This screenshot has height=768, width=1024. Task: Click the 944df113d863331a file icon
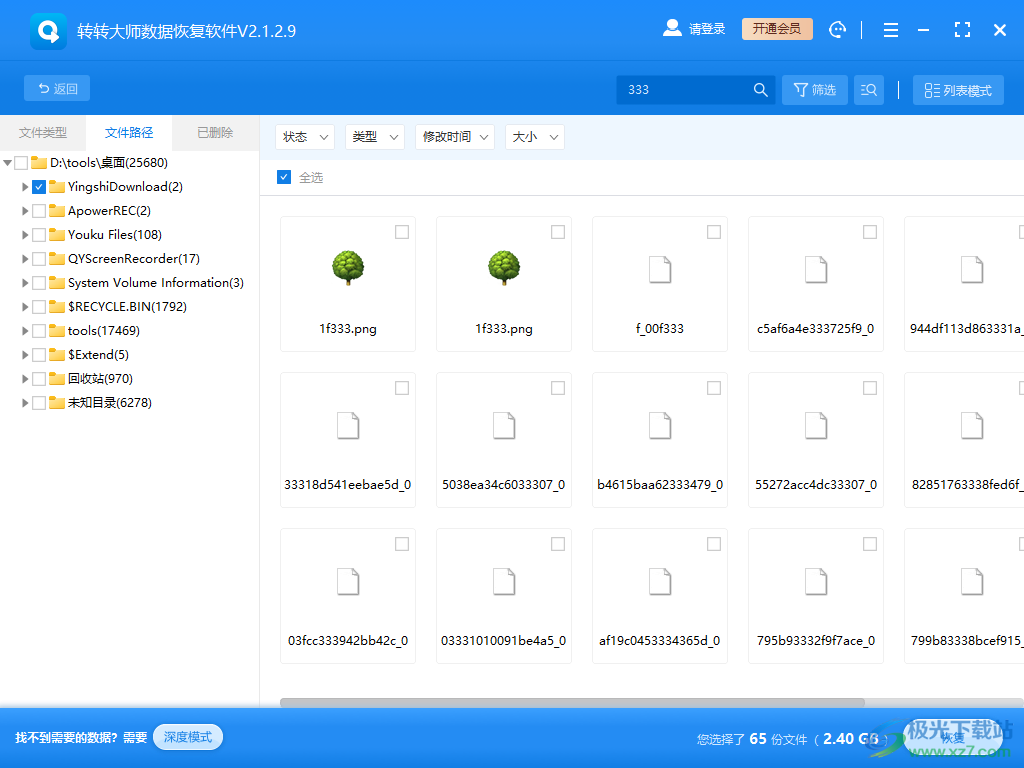[972, 270]
